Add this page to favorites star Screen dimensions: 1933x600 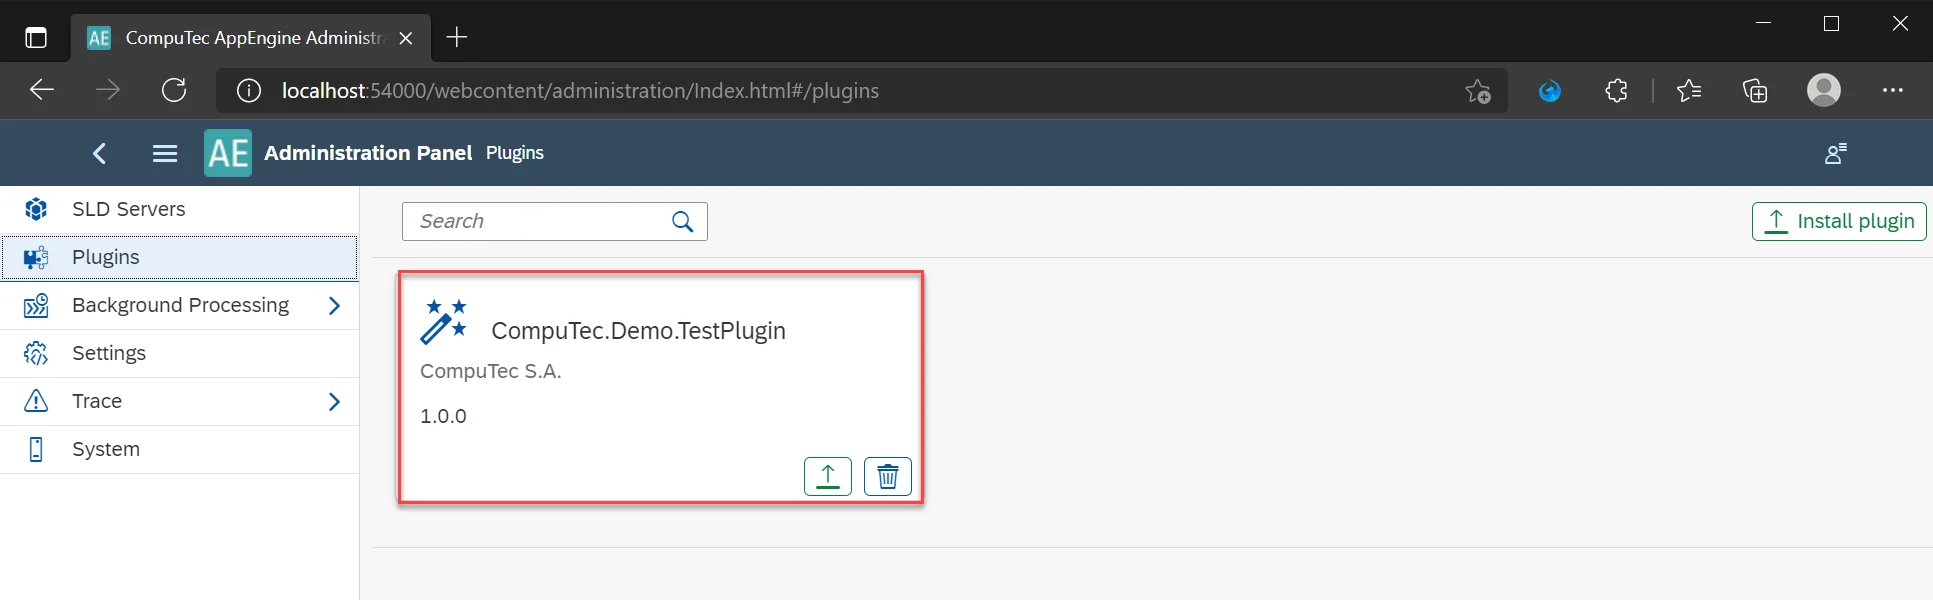pos(1478,91)
